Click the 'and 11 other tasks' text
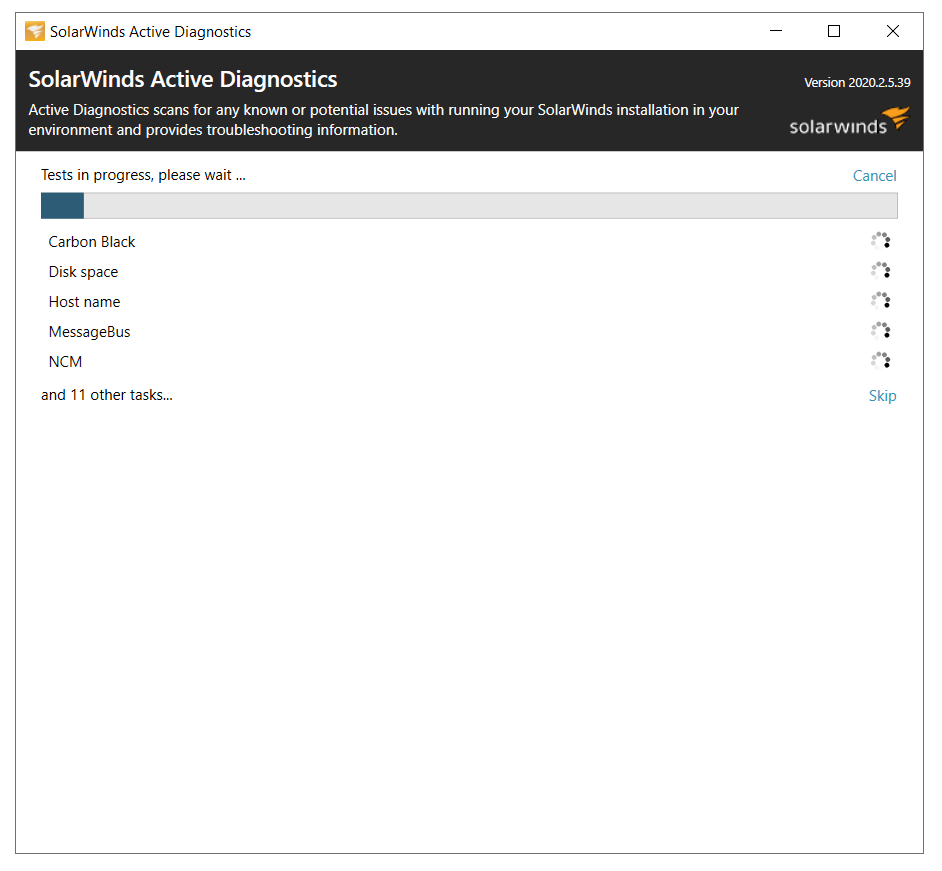The image size is (942, 871). 107,395
